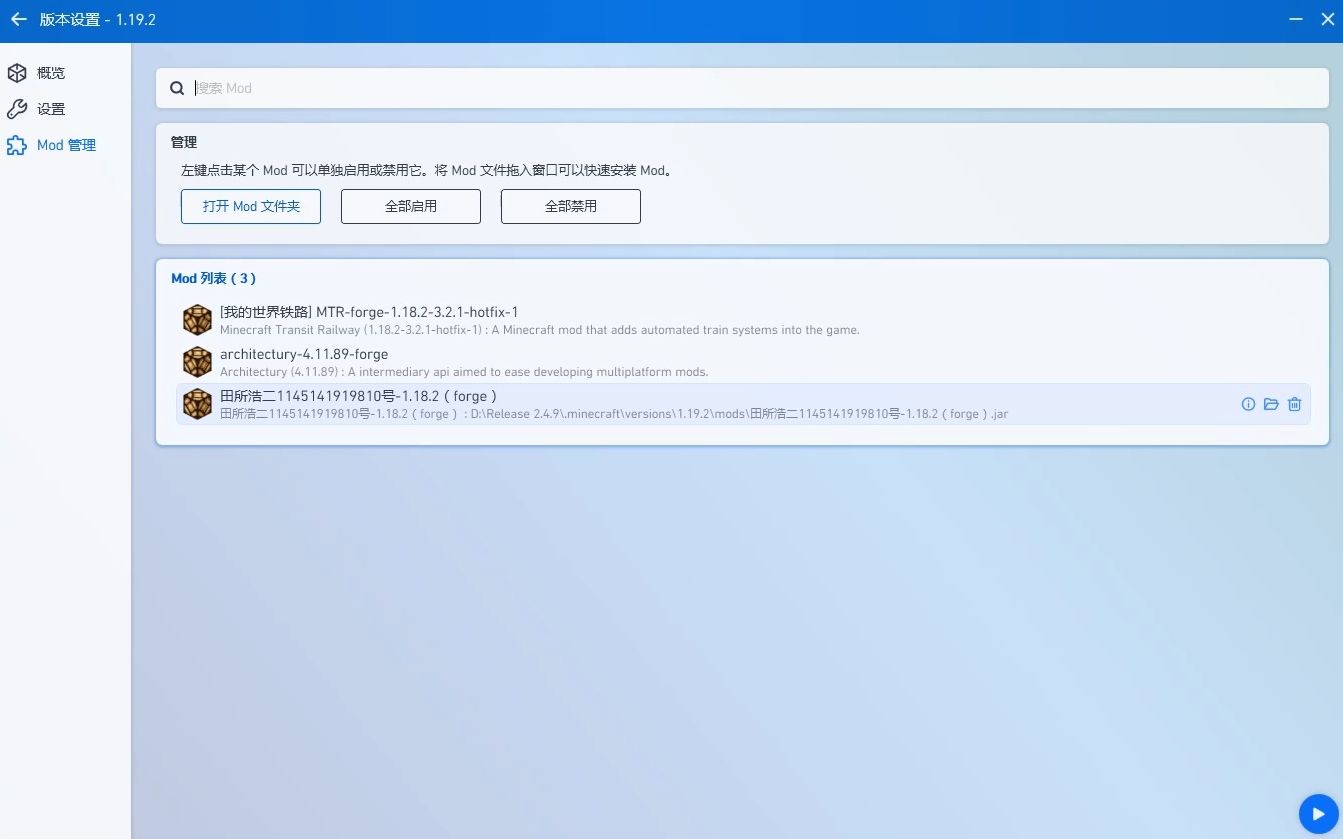Click the cube icon beside 概览

pyautogui.click(x=17, y=73)
